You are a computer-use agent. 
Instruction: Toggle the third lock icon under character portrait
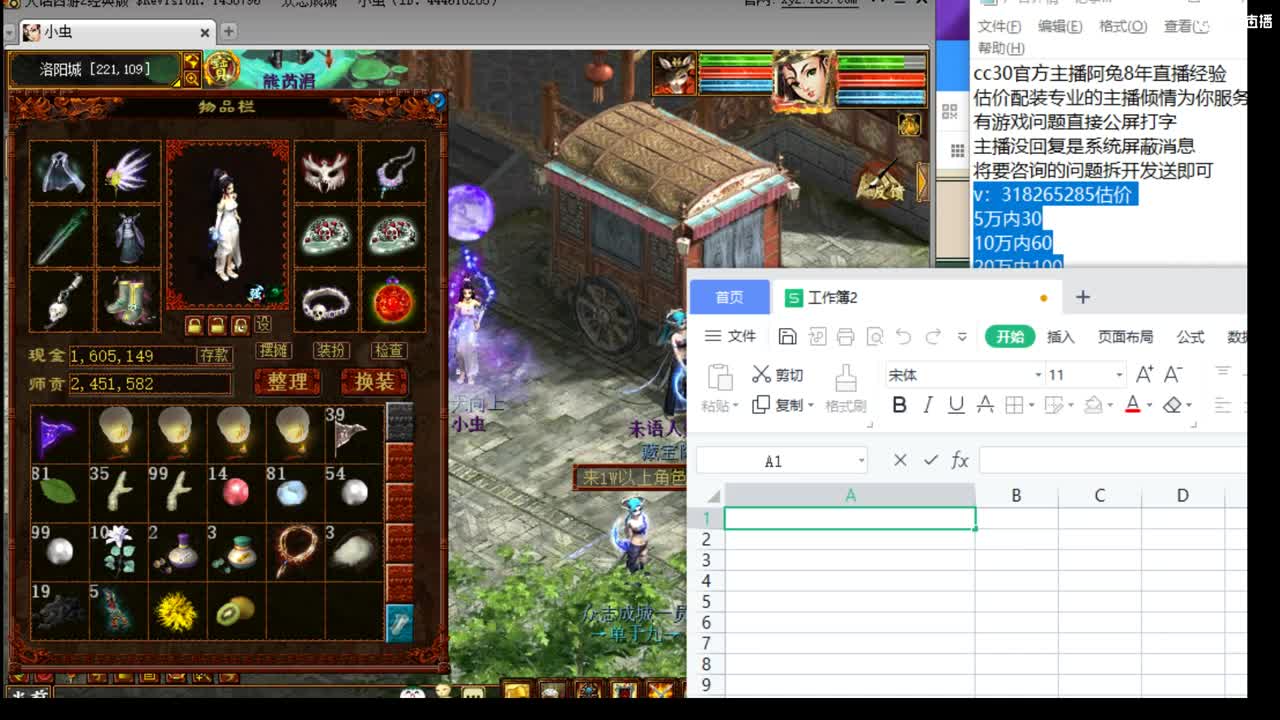tap(240, 325)
